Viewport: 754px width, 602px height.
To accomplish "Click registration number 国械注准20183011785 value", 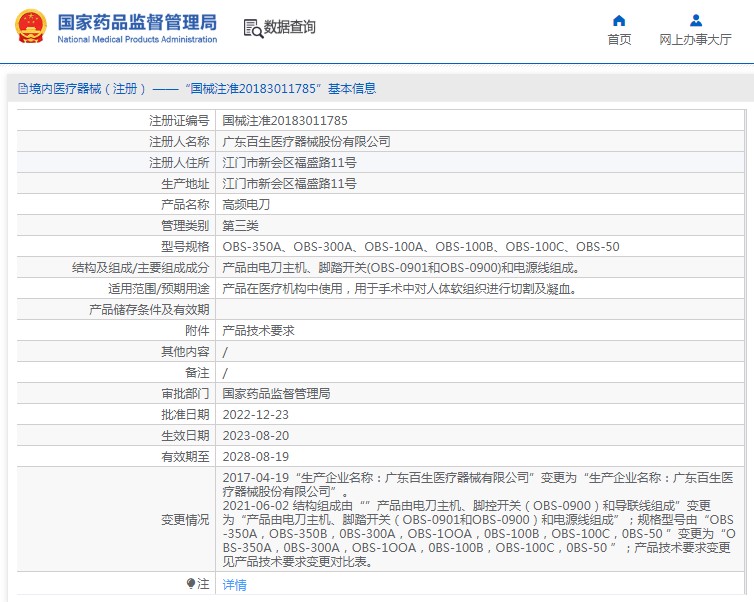I will (x=285, y=121).
